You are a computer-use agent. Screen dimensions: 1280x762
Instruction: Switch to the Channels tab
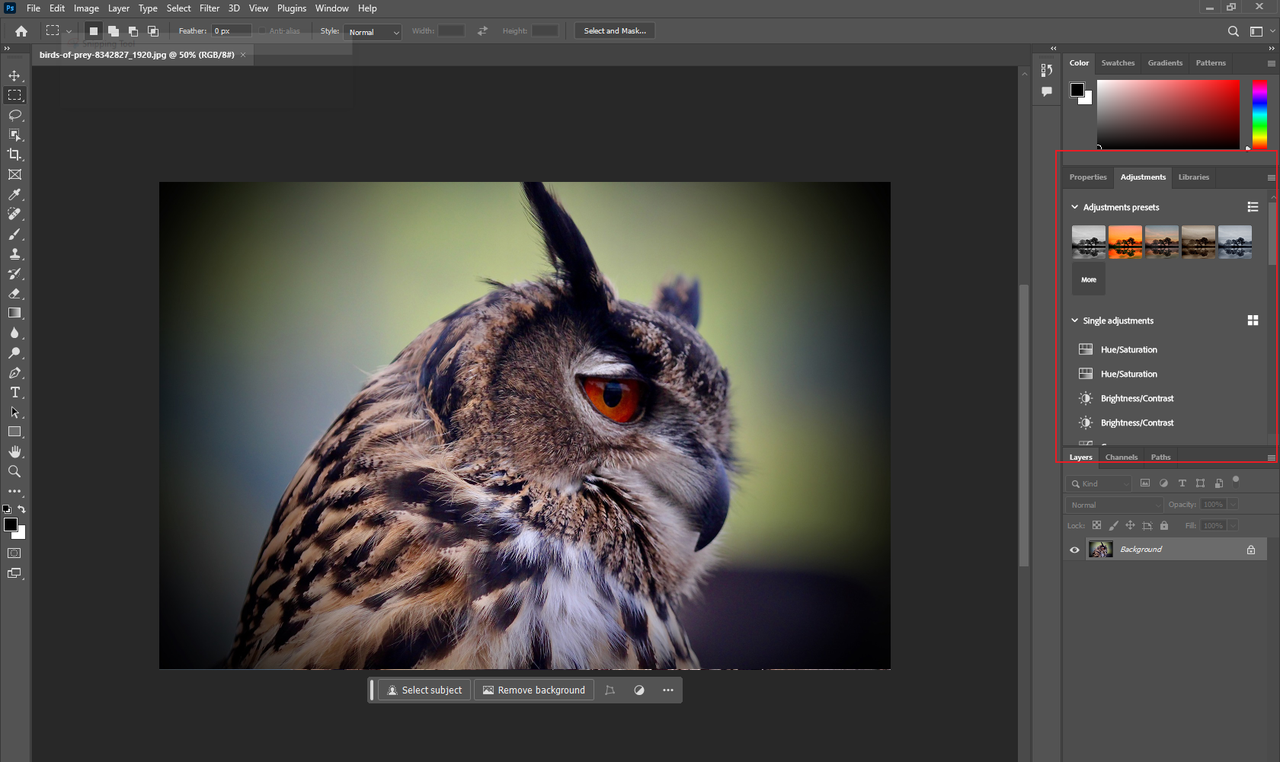click(x=1120, y=457)
